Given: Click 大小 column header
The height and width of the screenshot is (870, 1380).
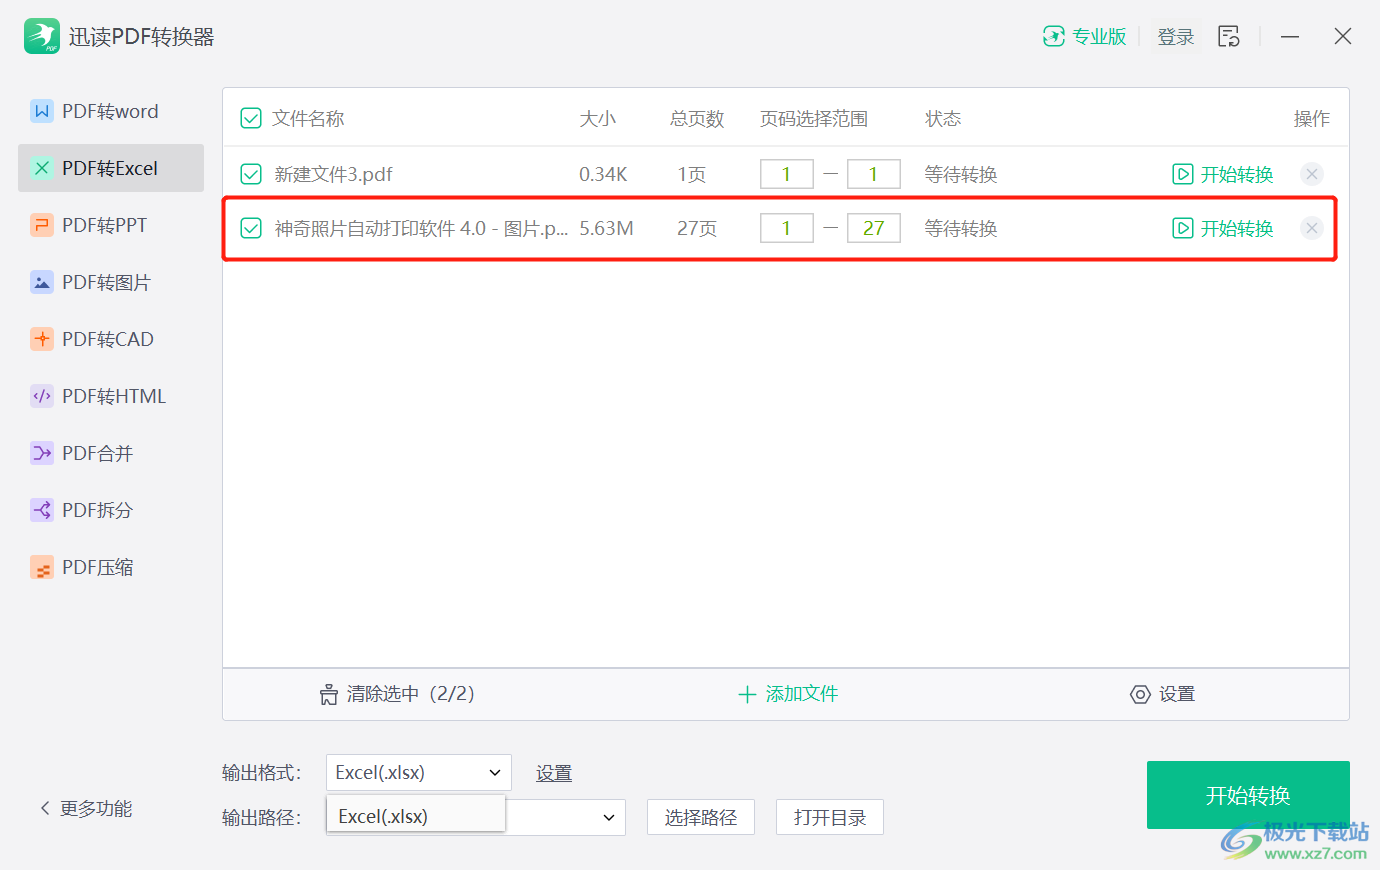Looking at the screenshot, I should pyautogui.click(x=598, y=119).
